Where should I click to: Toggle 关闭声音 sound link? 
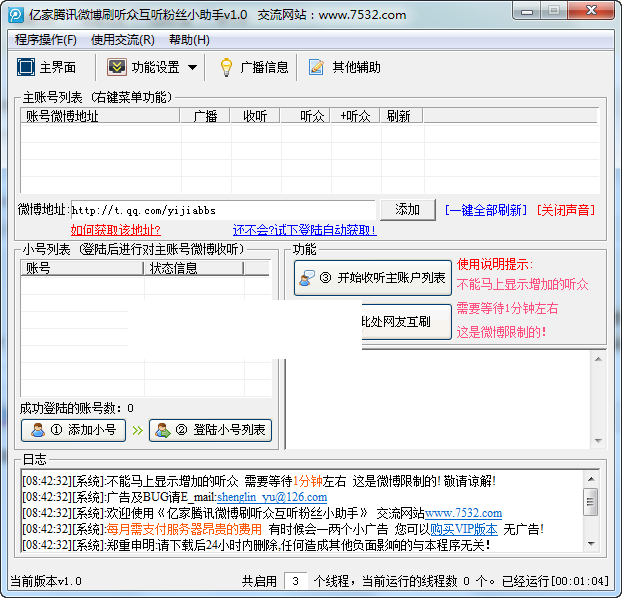[565, 210]
